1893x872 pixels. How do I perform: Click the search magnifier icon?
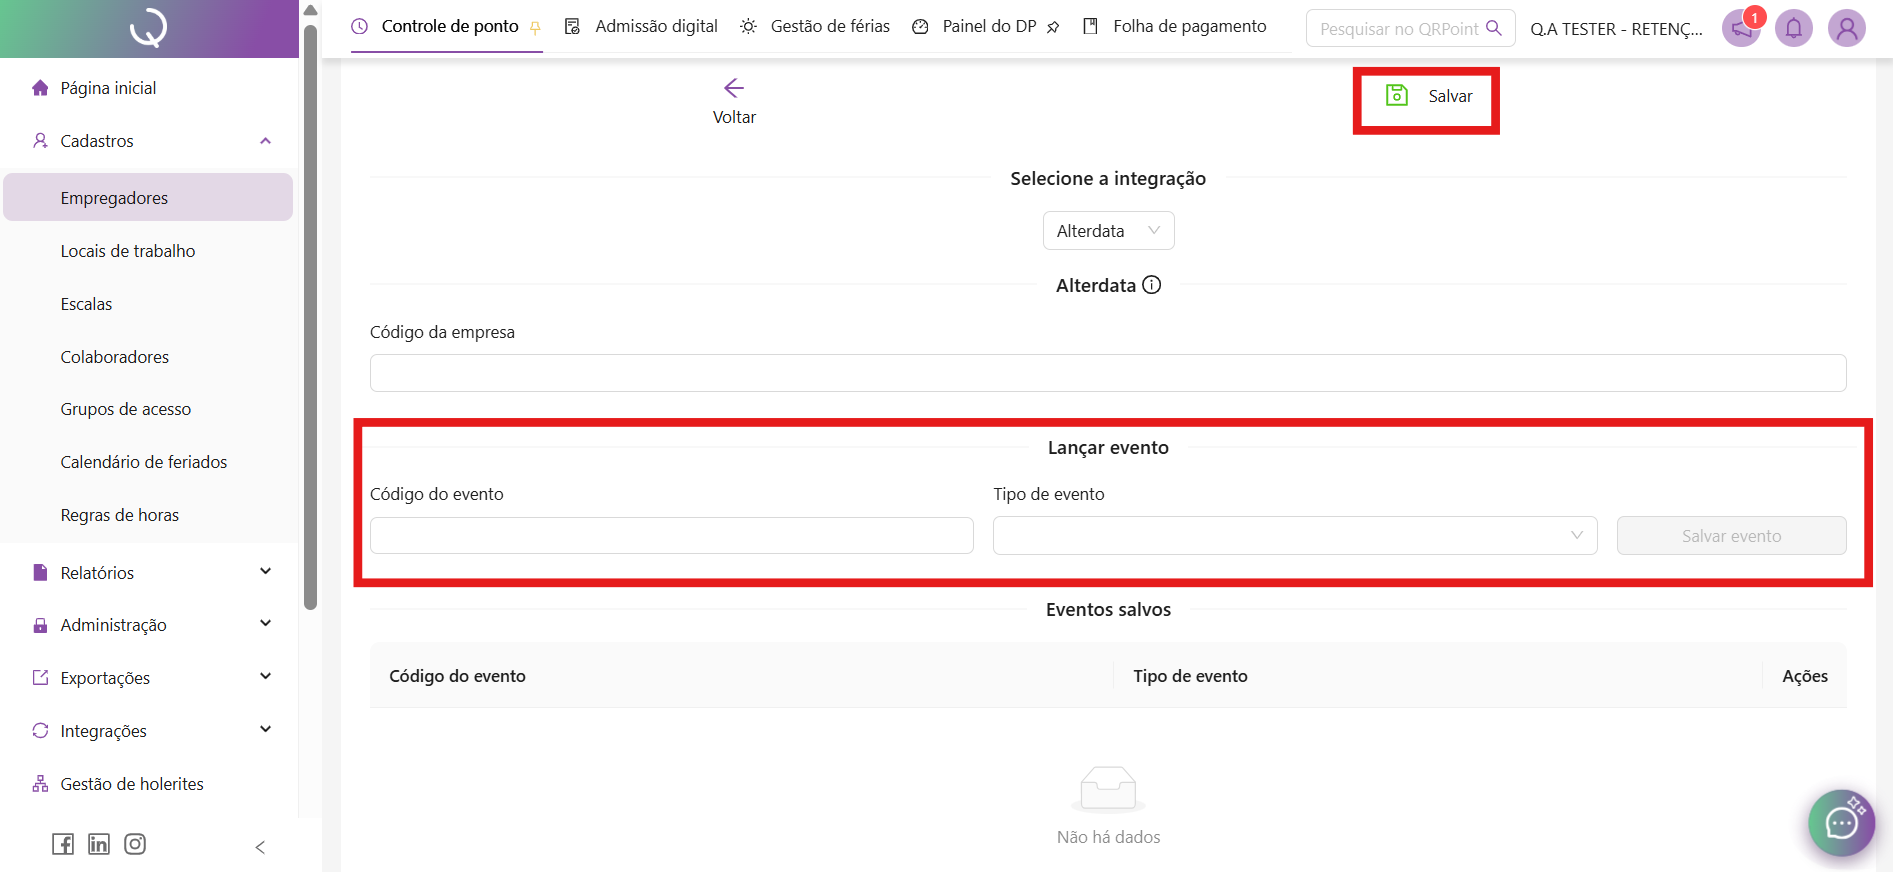tap(1494, 28)
